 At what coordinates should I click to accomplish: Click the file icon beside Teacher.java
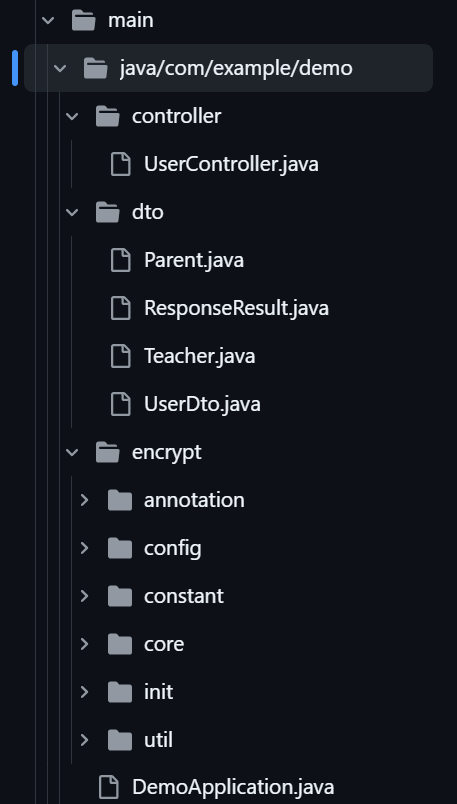pyautogui.click(x=121, y=356)
